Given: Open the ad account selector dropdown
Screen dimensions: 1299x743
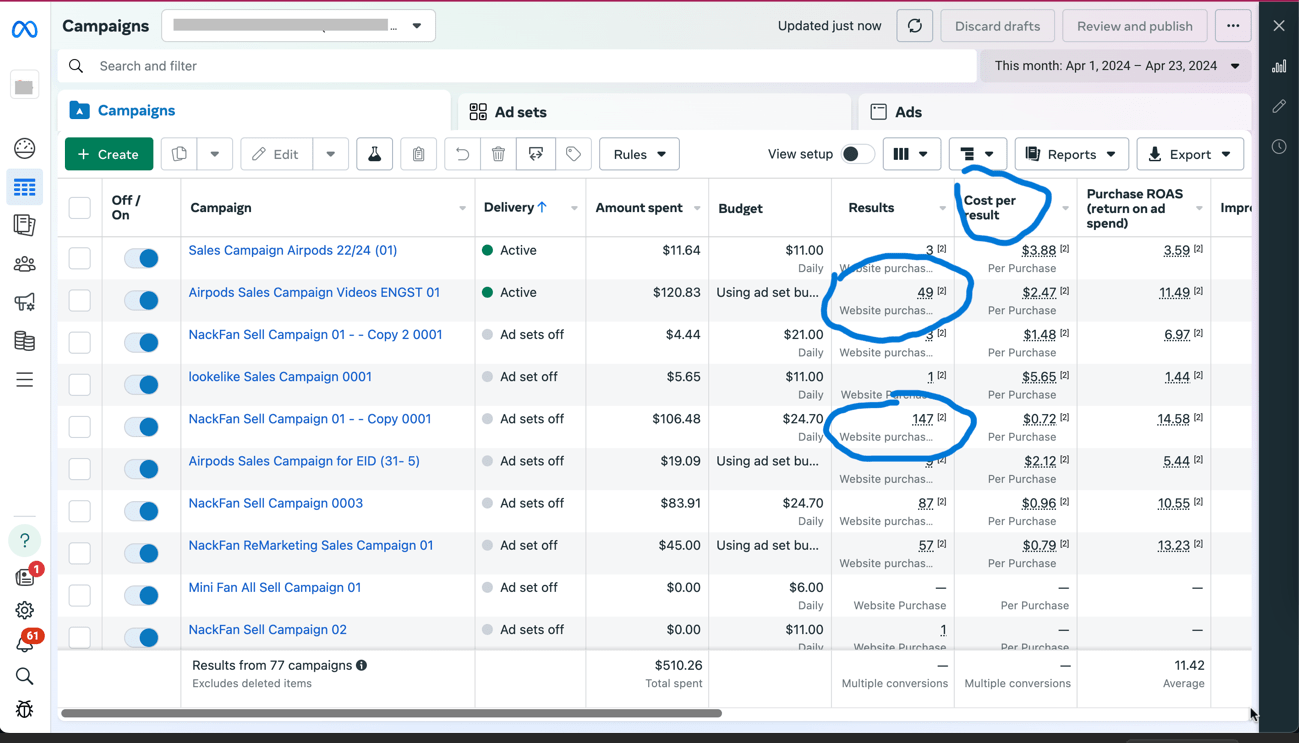Looking at the screenshot, I should click(x=298, y=26).
